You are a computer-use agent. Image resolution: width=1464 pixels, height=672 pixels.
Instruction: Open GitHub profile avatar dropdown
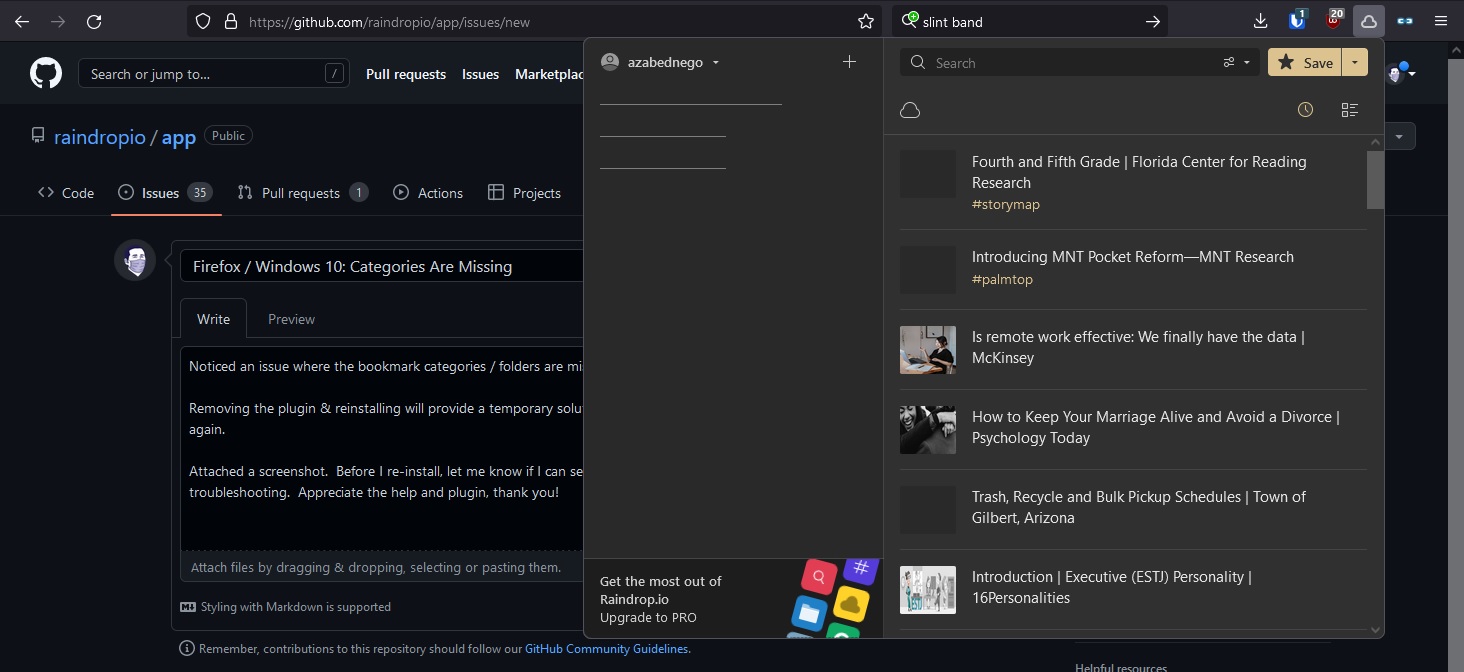click(x=1401, y=72)
